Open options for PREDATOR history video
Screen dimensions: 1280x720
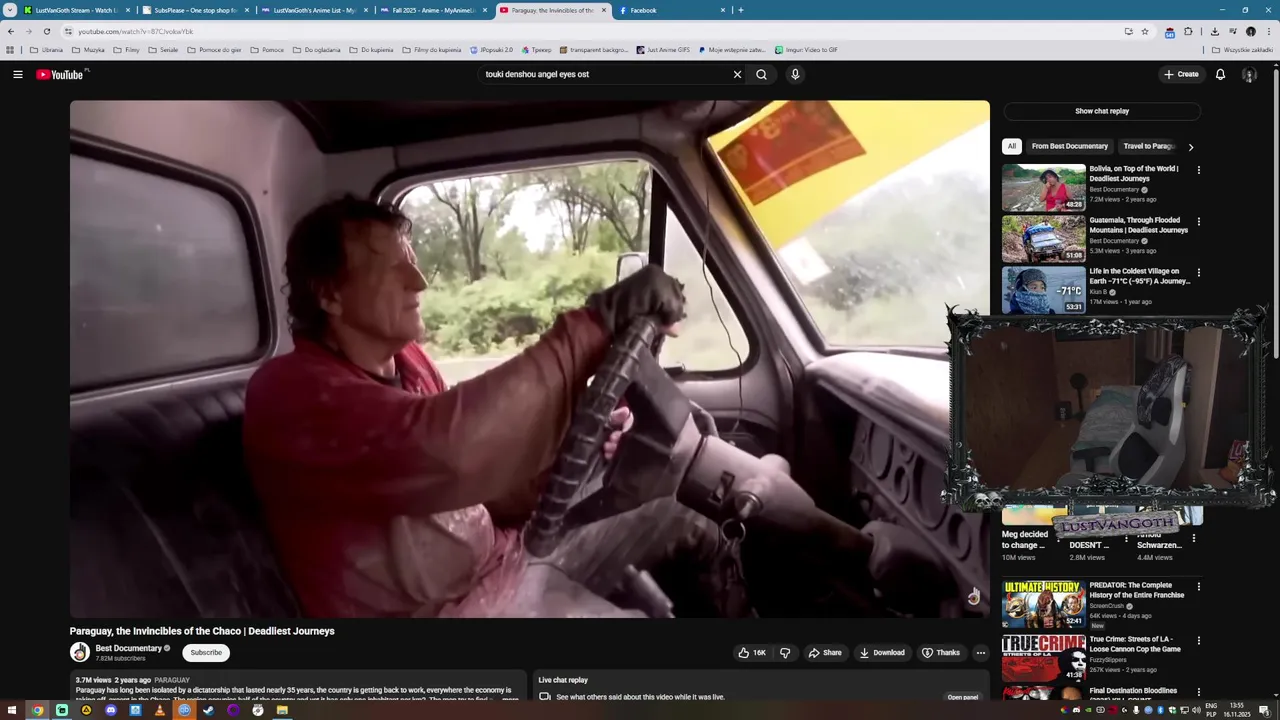coord(1198,587)
